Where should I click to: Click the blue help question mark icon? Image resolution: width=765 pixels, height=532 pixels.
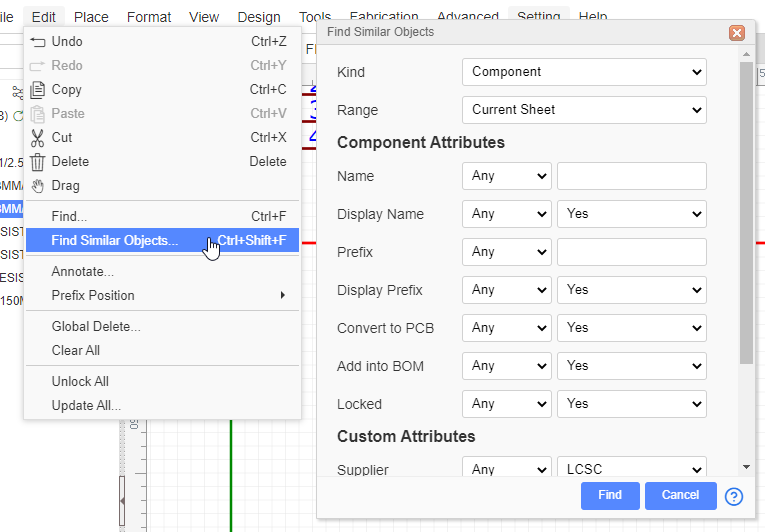tap(734, 496)
